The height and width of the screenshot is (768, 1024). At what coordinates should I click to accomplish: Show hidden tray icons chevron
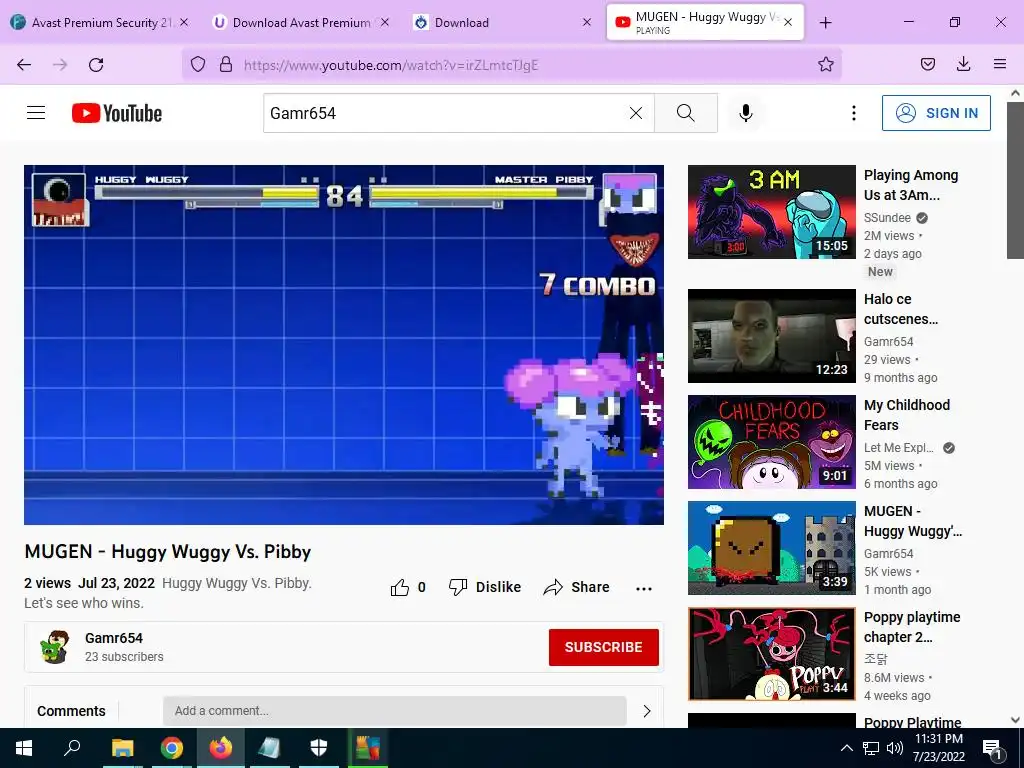tap(846, 748)
